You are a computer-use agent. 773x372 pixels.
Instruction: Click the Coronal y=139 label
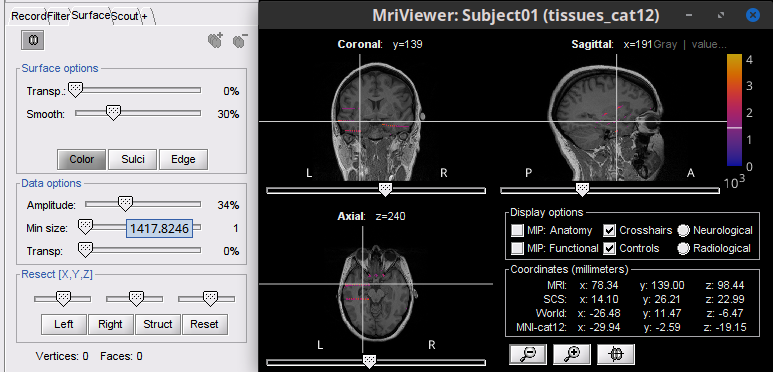pos(380,44)
